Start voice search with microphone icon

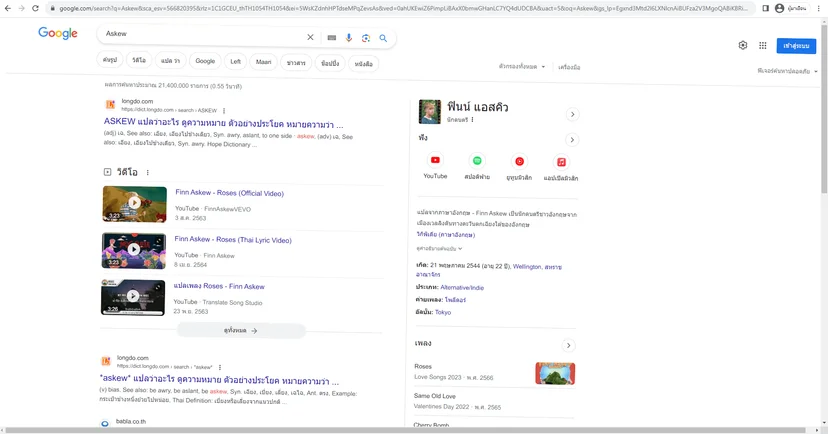(x=349, y=38)
